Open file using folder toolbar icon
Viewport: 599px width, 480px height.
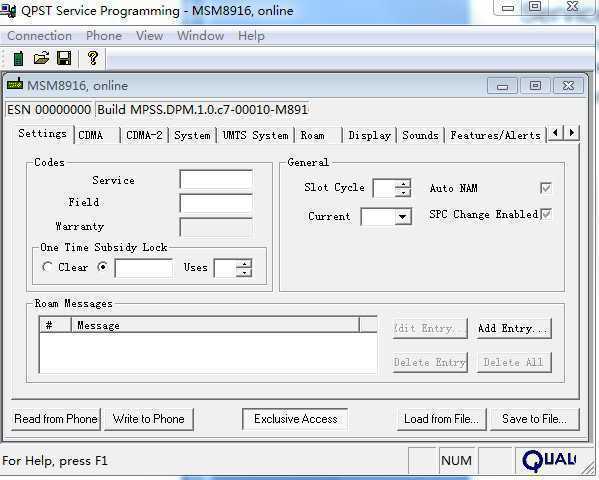[41, 58]
